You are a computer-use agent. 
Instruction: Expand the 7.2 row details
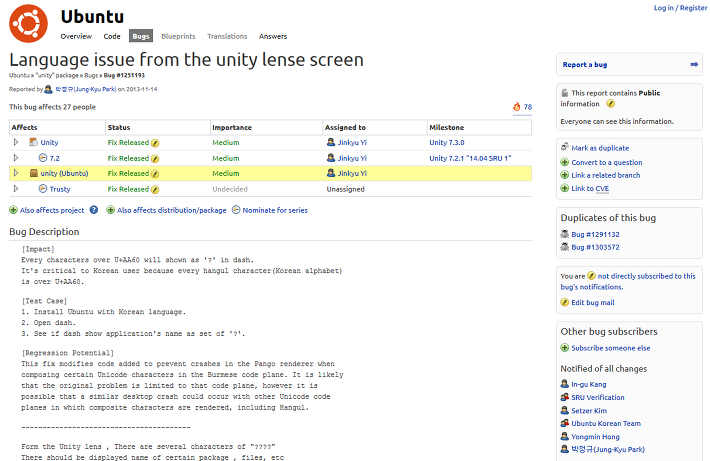coord(16,158)
